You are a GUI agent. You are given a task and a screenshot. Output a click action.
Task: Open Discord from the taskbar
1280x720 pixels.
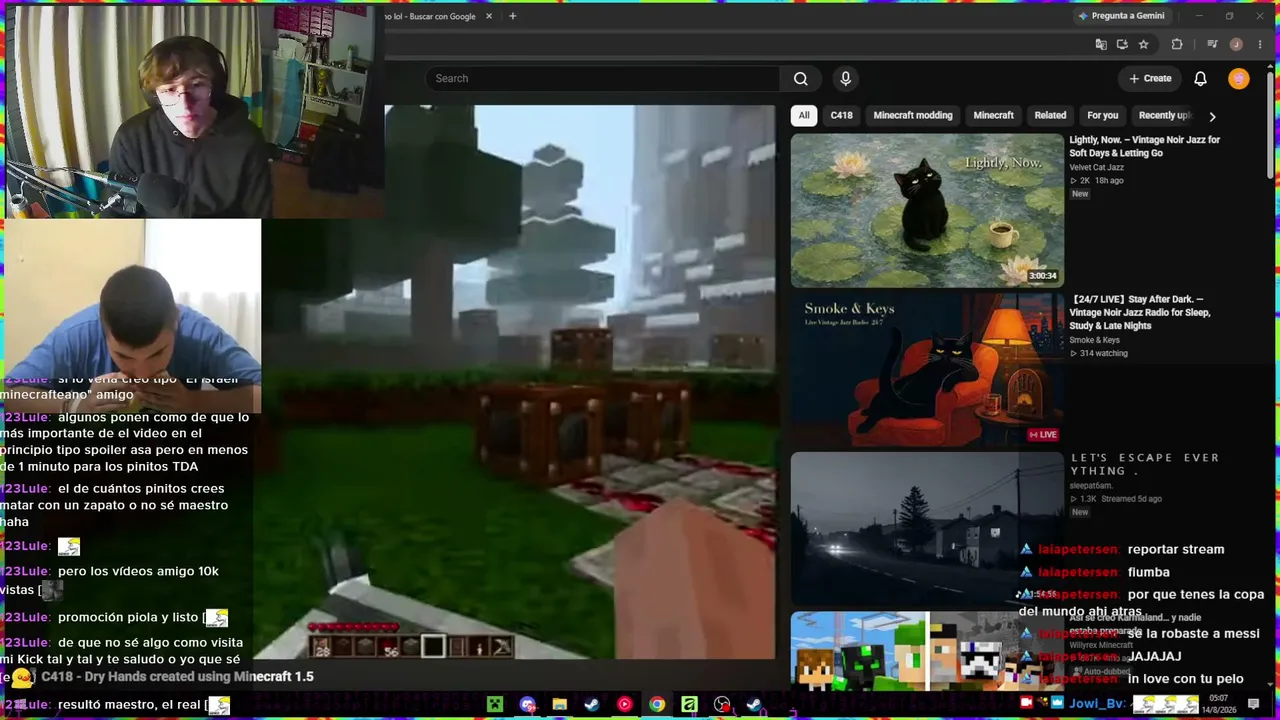coord(528,705)
